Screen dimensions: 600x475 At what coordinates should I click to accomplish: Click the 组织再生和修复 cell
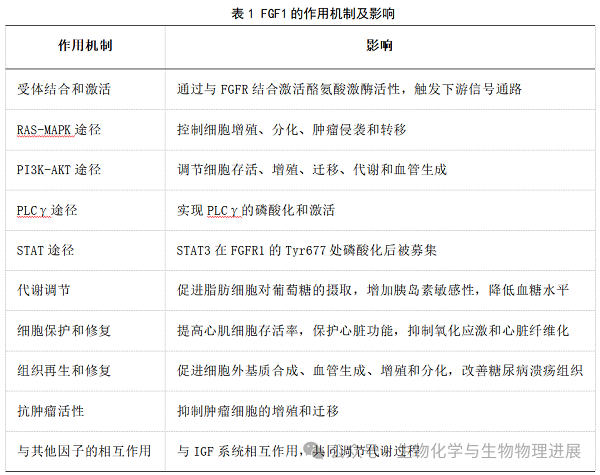[64, 370]
